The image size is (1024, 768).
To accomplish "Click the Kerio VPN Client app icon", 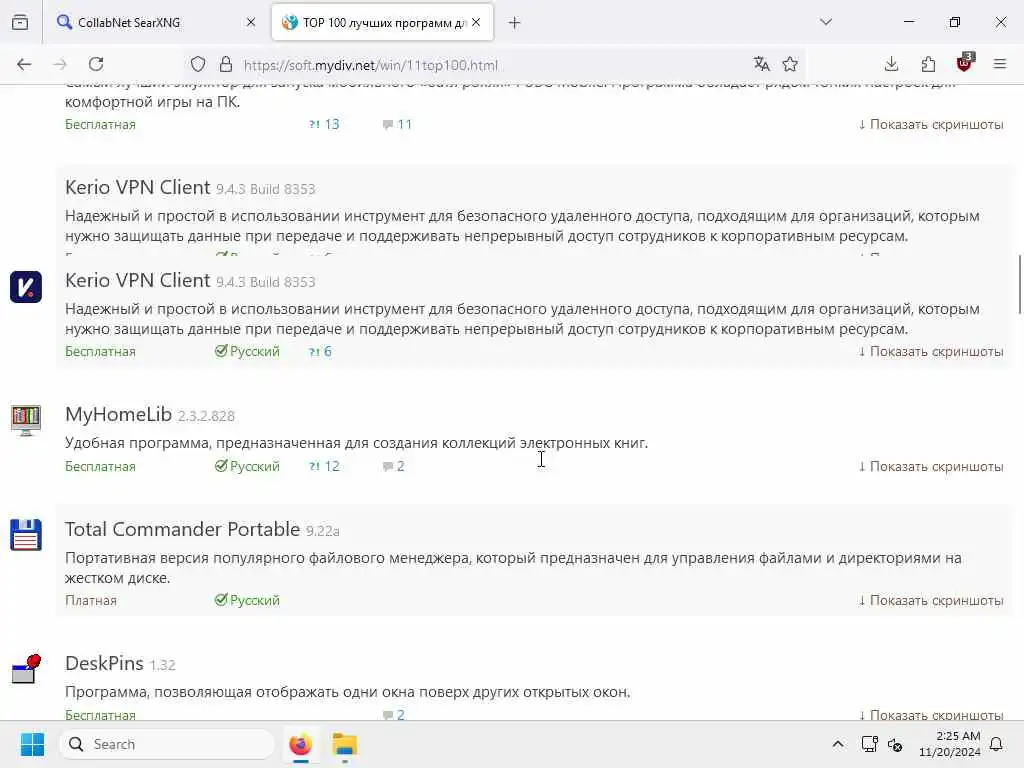I will coord(25,287).
